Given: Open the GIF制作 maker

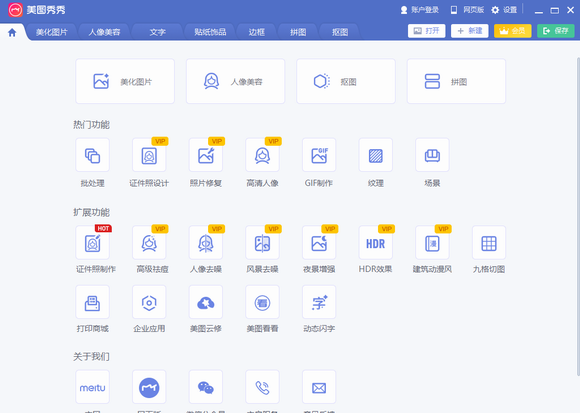Looking at the screenshot, I should point(319,155).
